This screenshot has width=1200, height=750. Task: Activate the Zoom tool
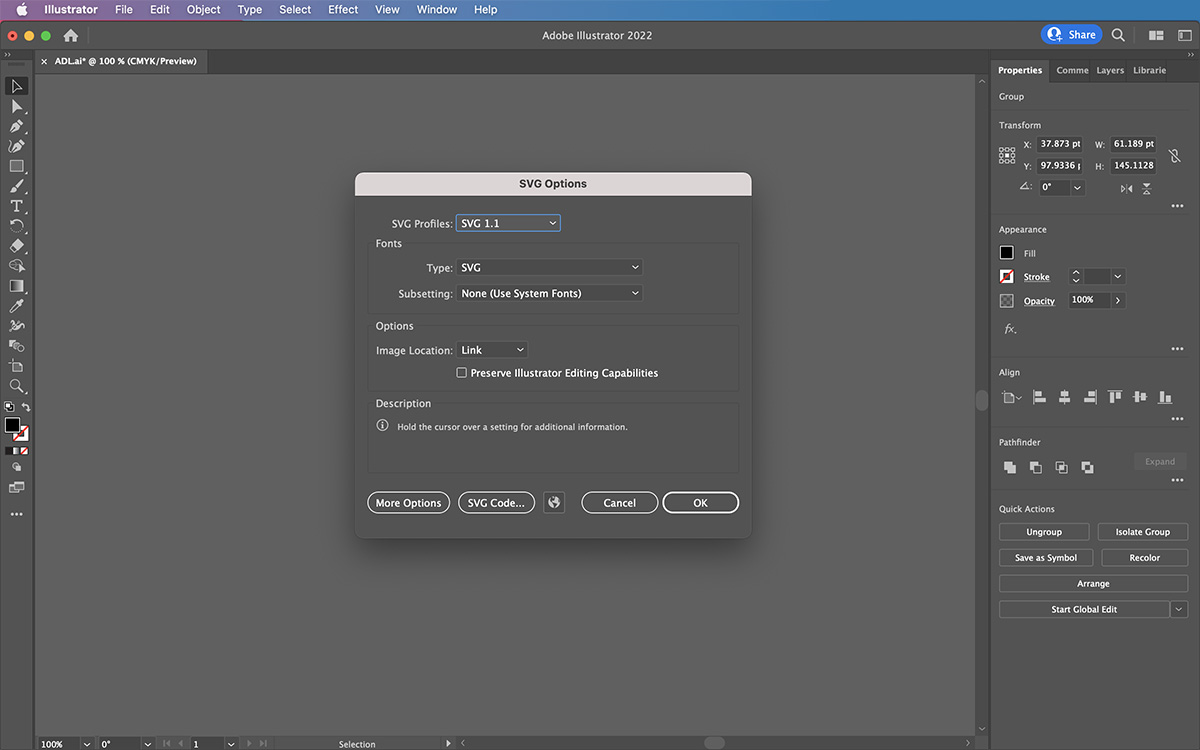tap(16, 386)
